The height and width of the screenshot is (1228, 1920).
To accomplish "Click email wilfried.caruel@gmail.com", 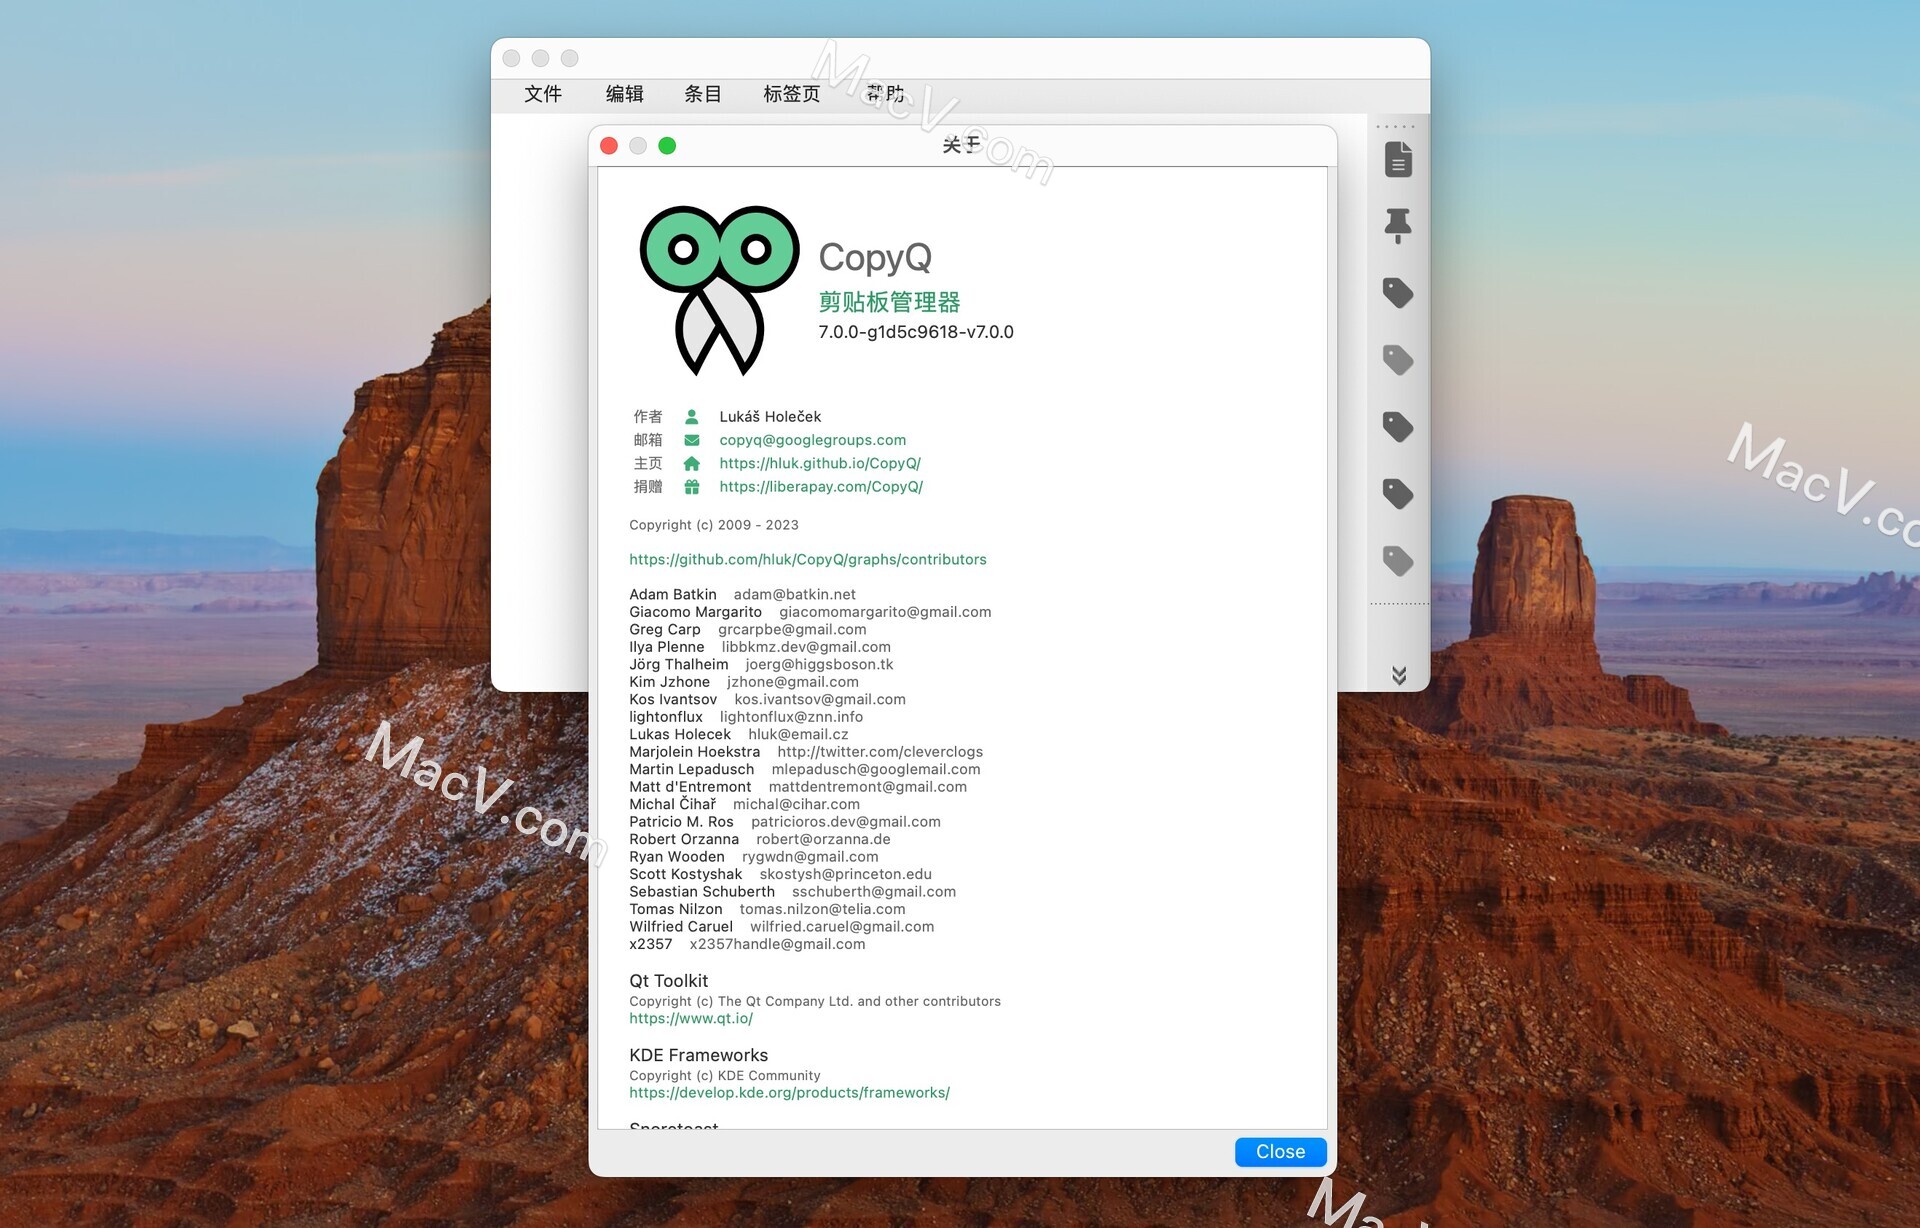I will pyautogui.click(x=842, y=927).
